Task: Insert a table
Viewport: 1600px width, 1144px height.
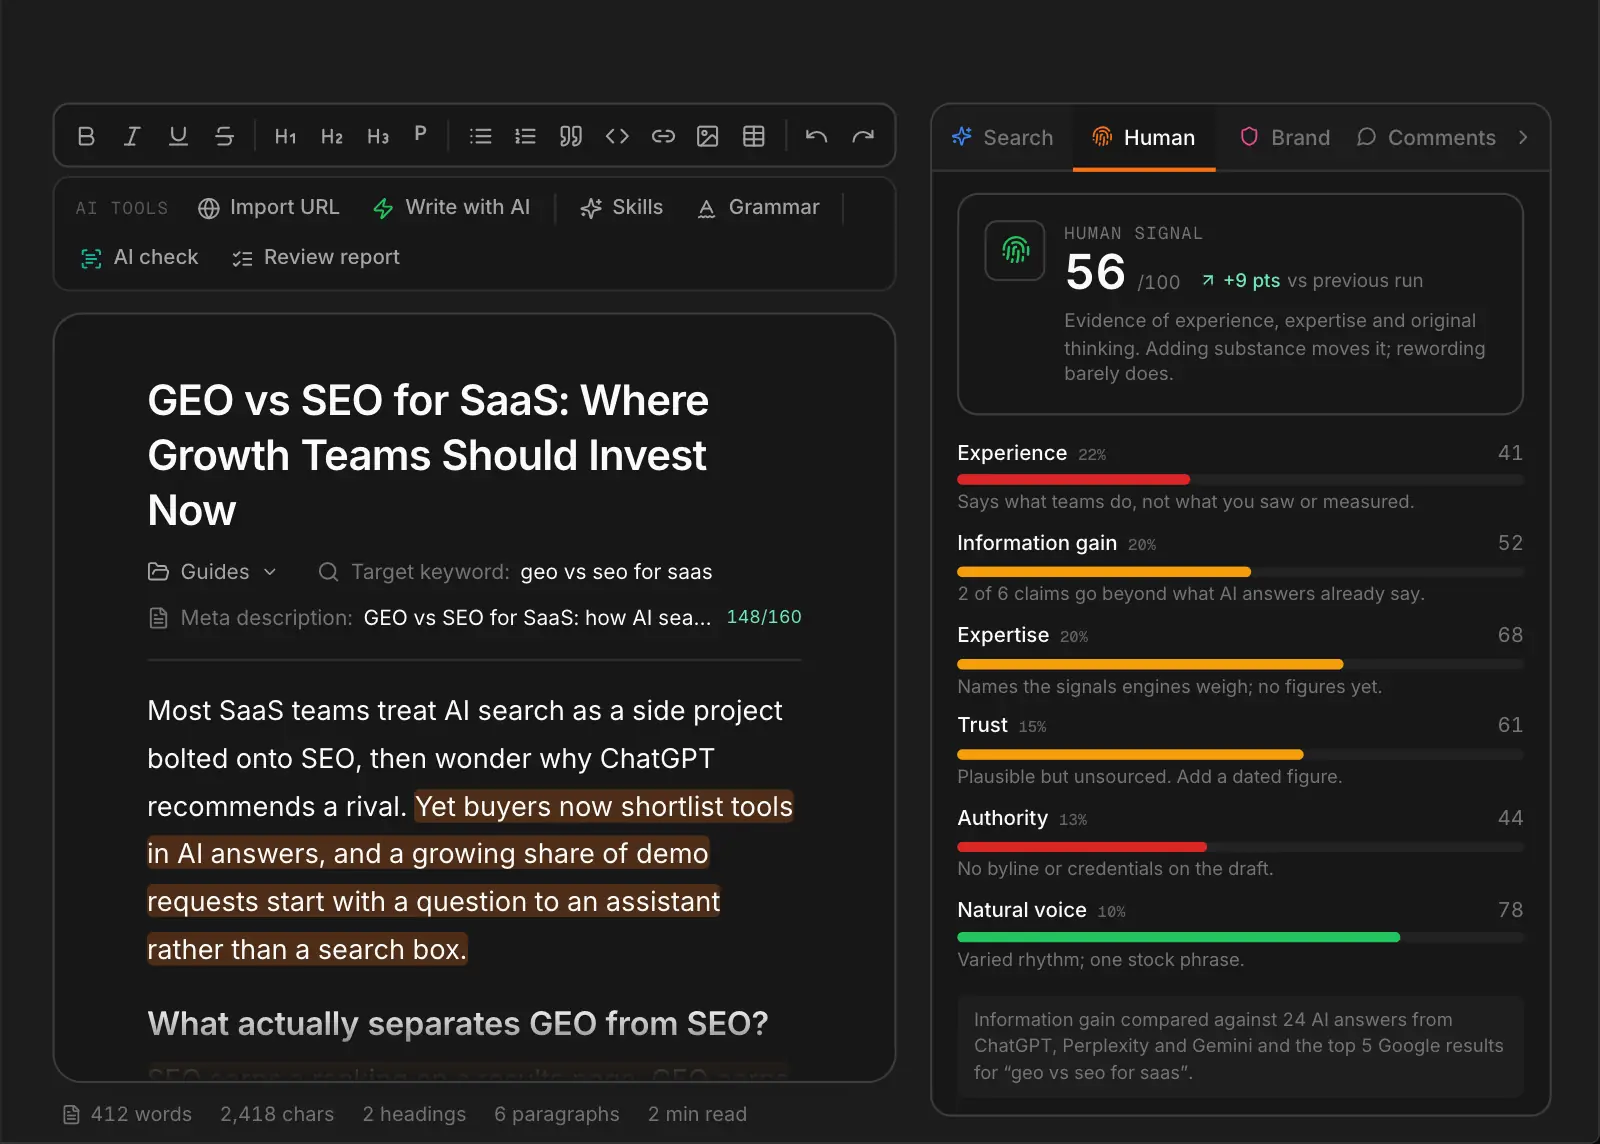Action: point(754,136)
